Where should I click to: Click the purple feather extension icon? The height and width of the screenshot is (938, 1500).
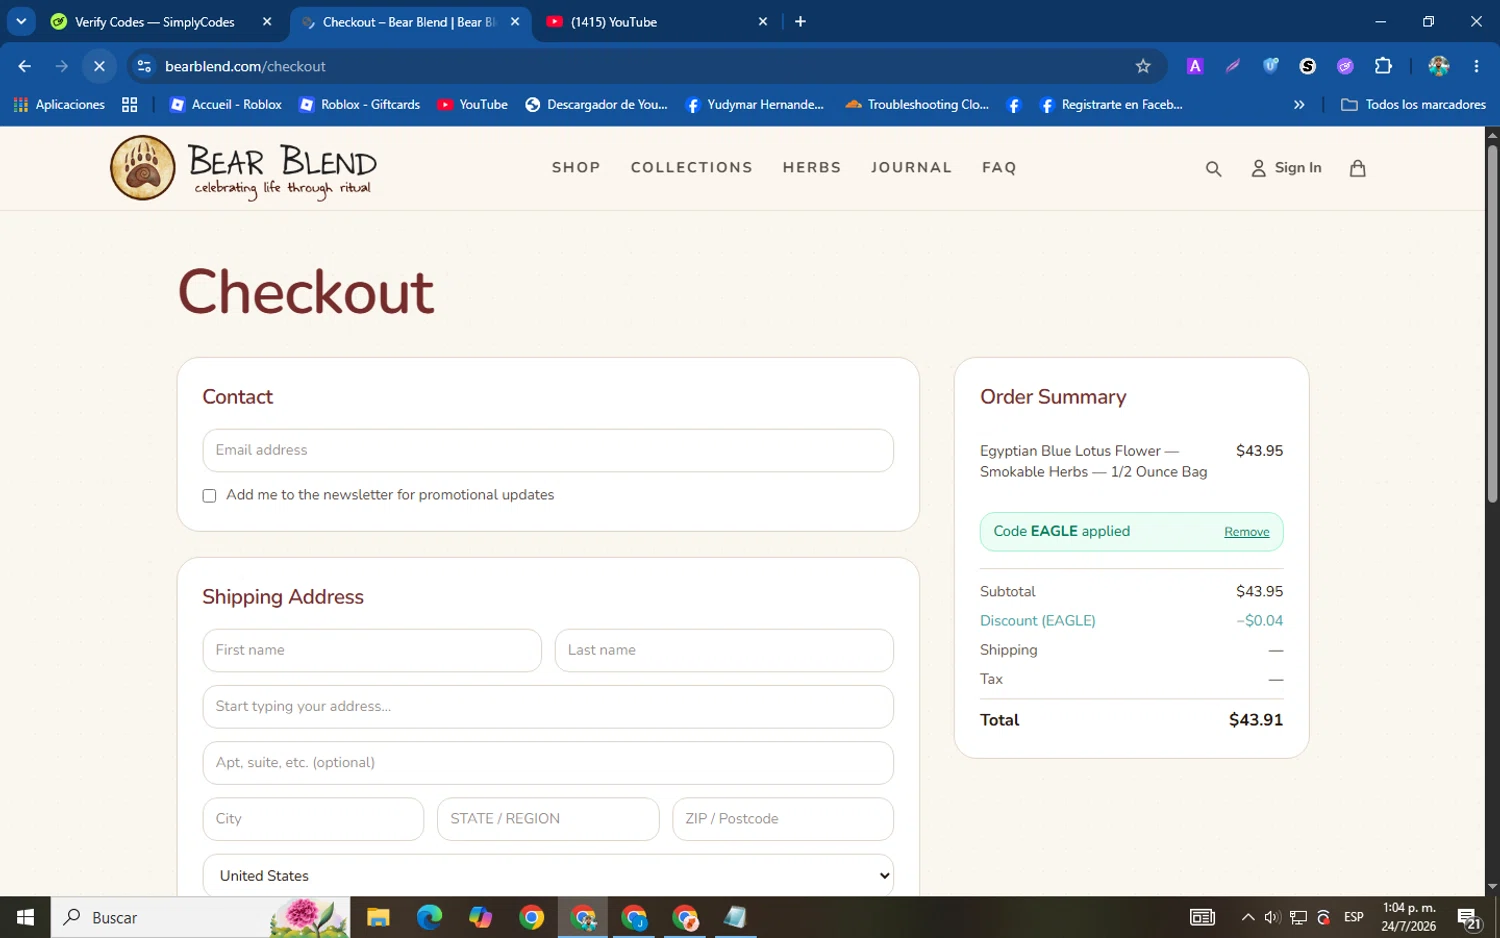coord(1232,66)
